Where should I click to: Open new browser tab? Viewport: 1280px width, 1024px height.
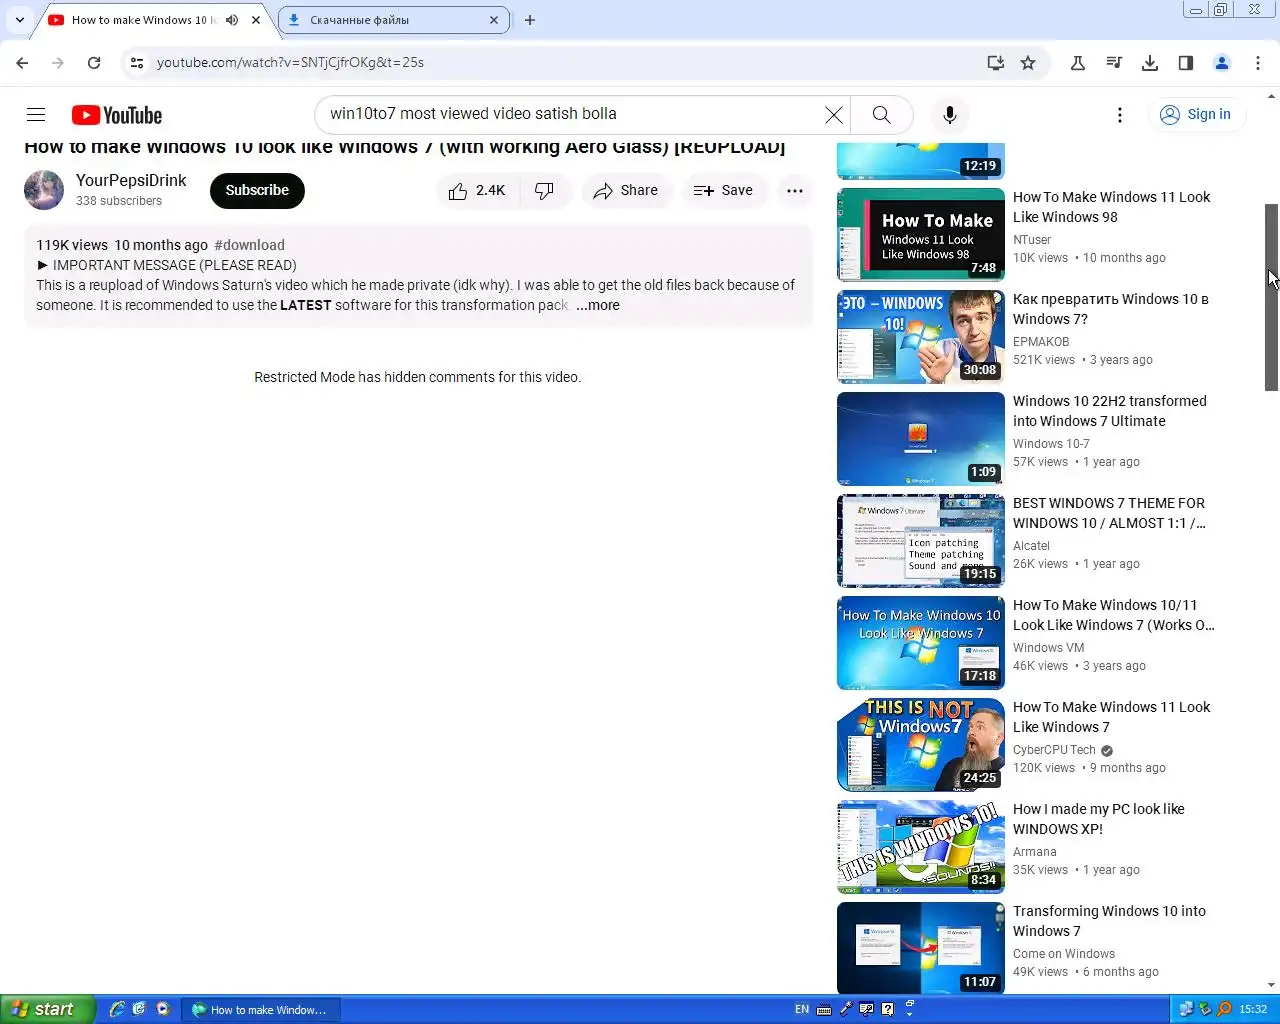530,19
